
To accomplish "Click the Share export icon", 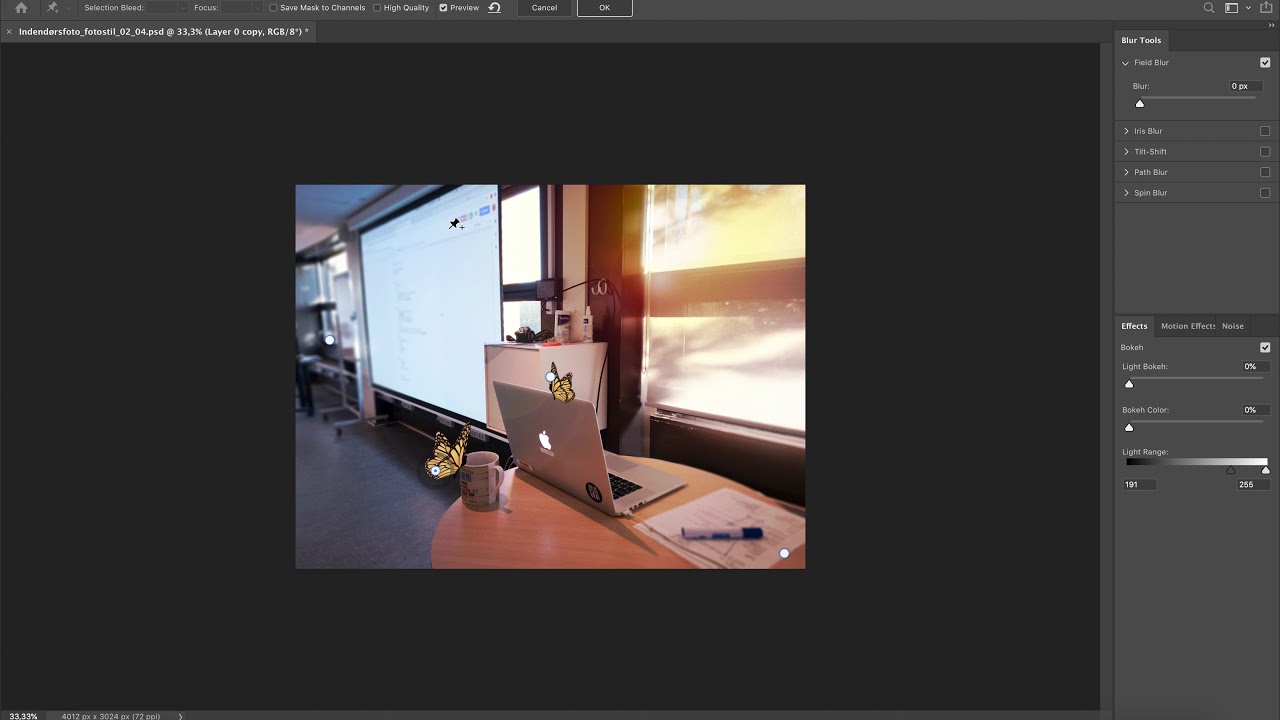I will coord(1267,8).
